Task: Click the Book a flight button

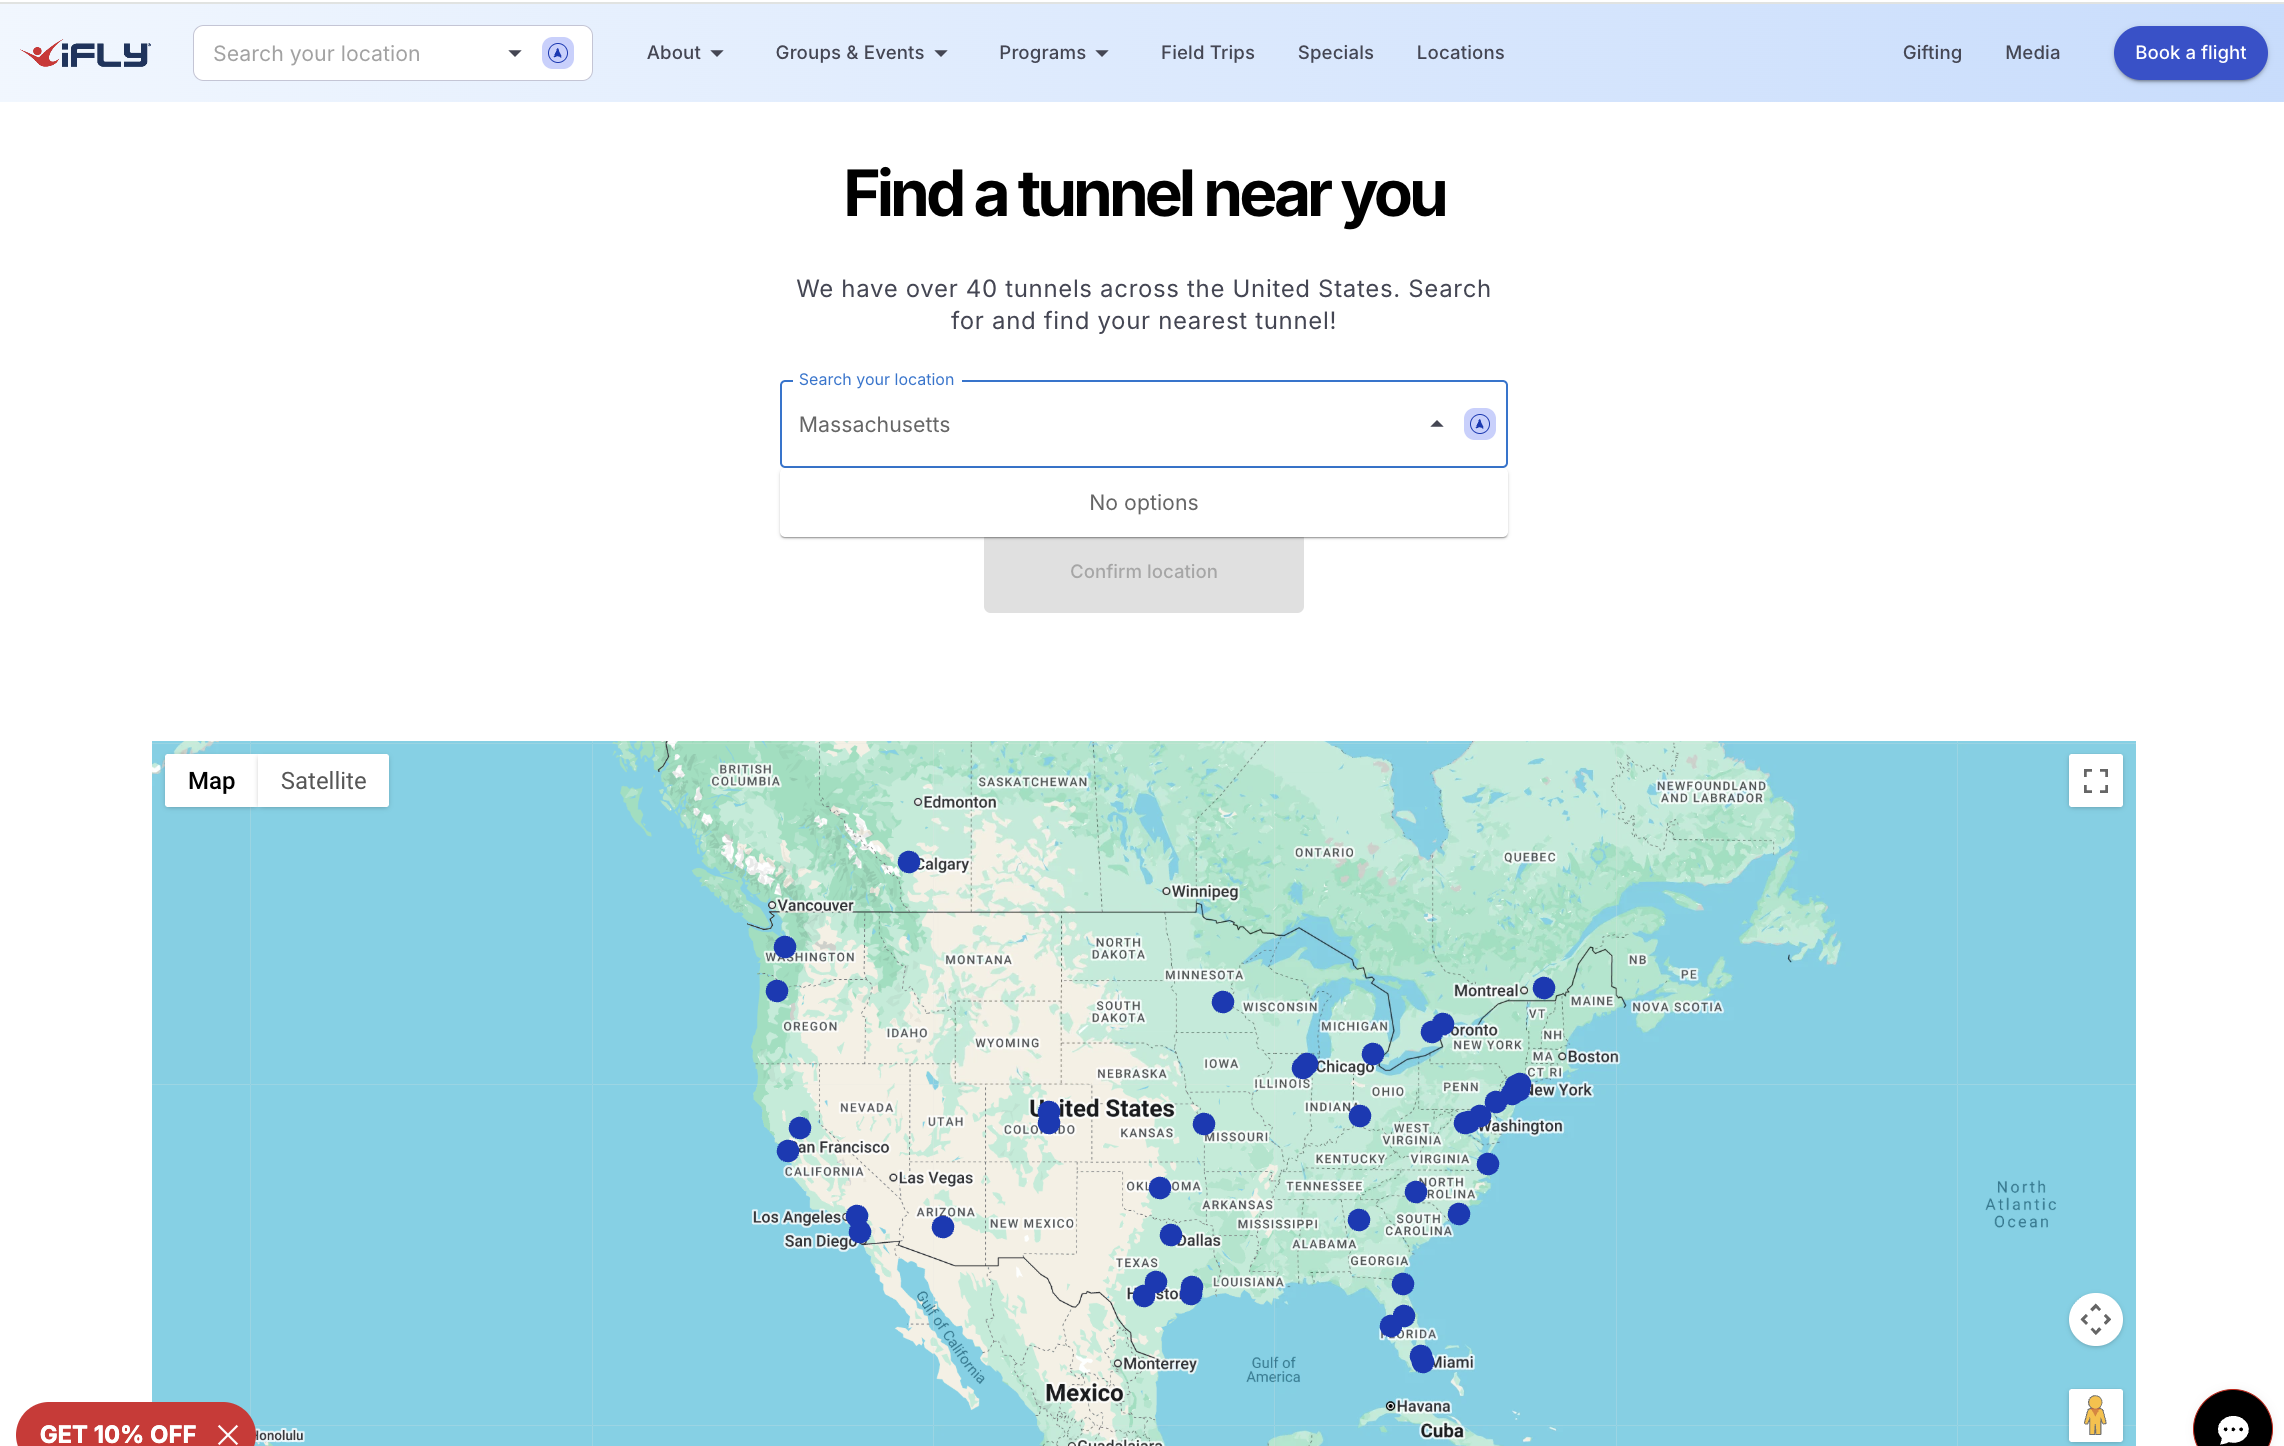Action: (x=2190, y=53)
